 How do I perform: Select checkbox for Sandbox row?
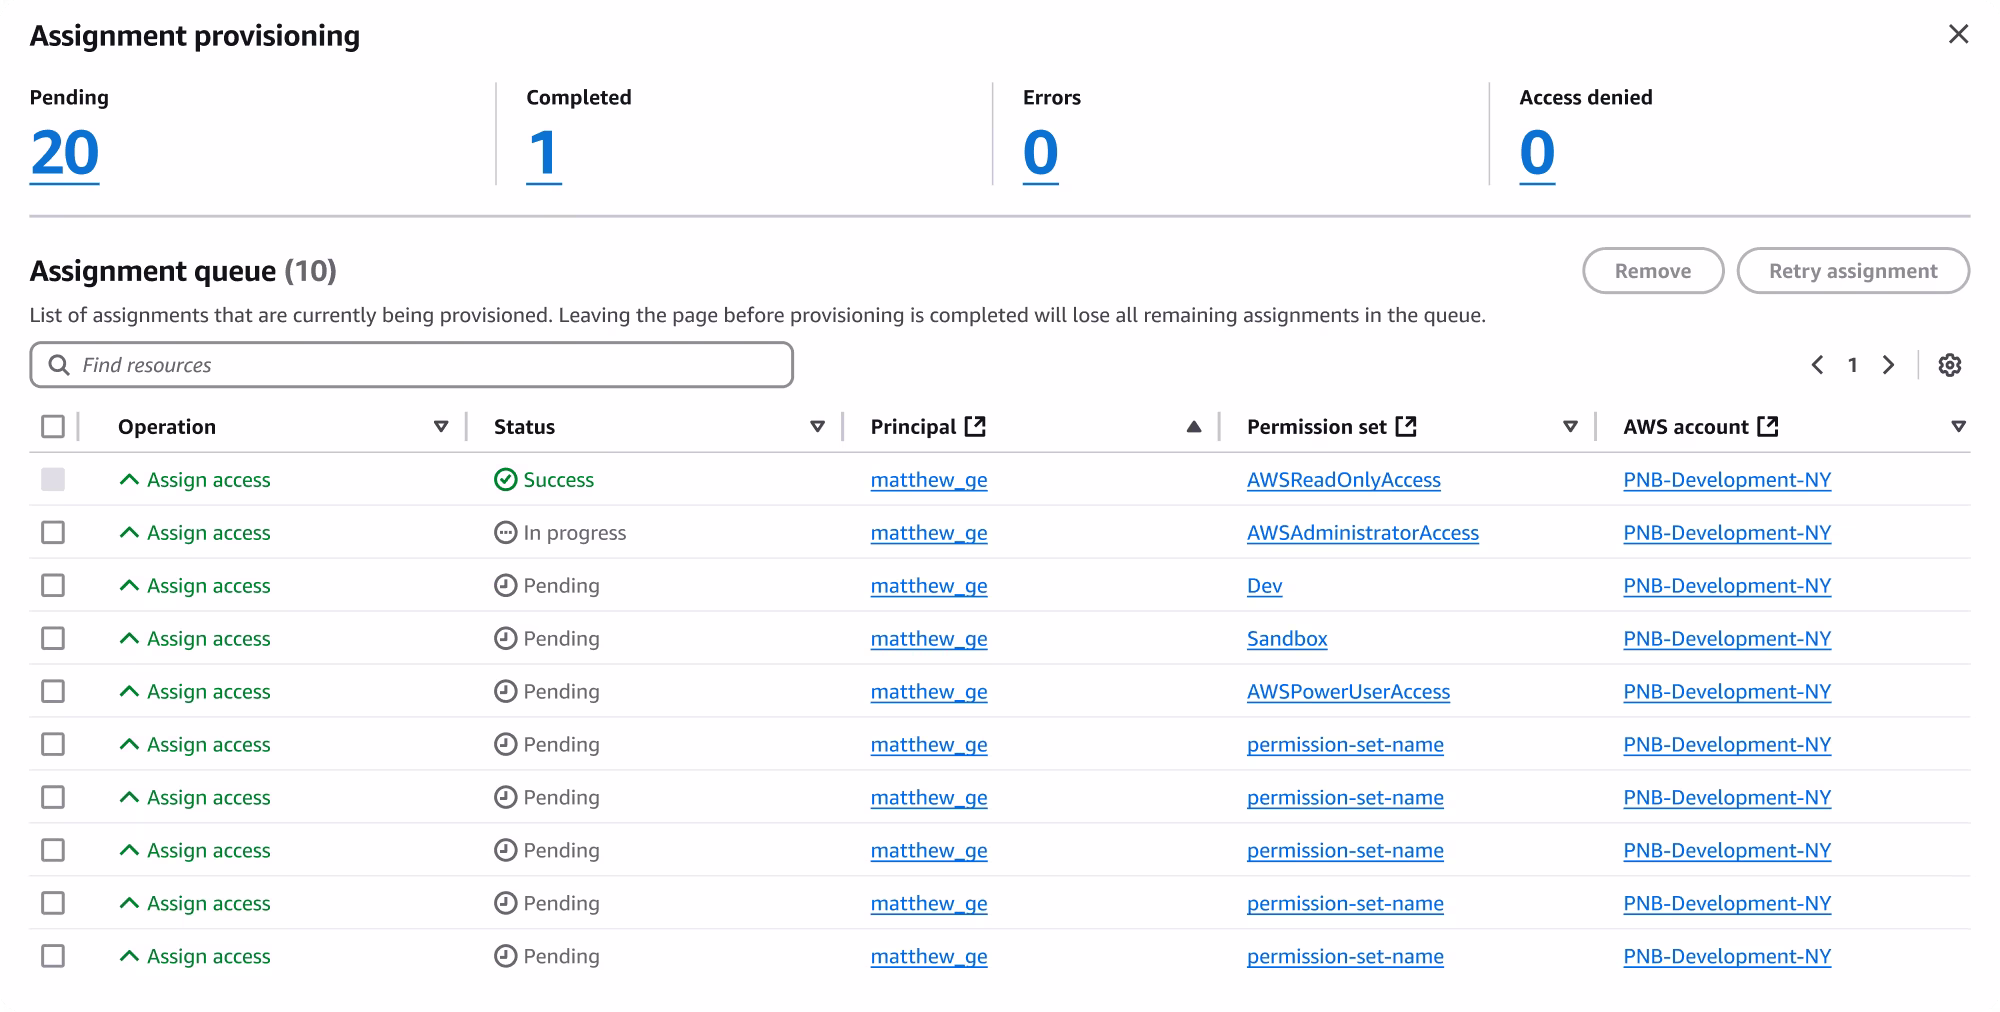[53, 639]
